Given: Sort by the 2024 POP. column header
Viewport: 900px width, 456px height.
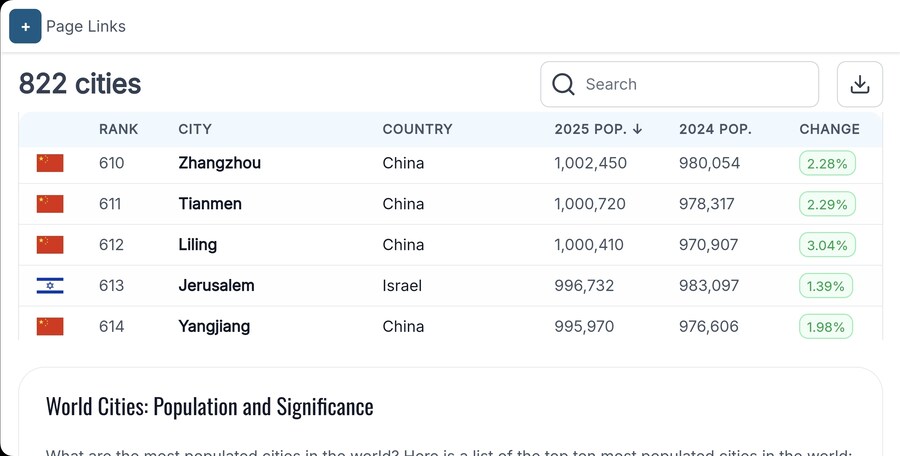Looking at the screenshot, I should (x=715, y=129).
